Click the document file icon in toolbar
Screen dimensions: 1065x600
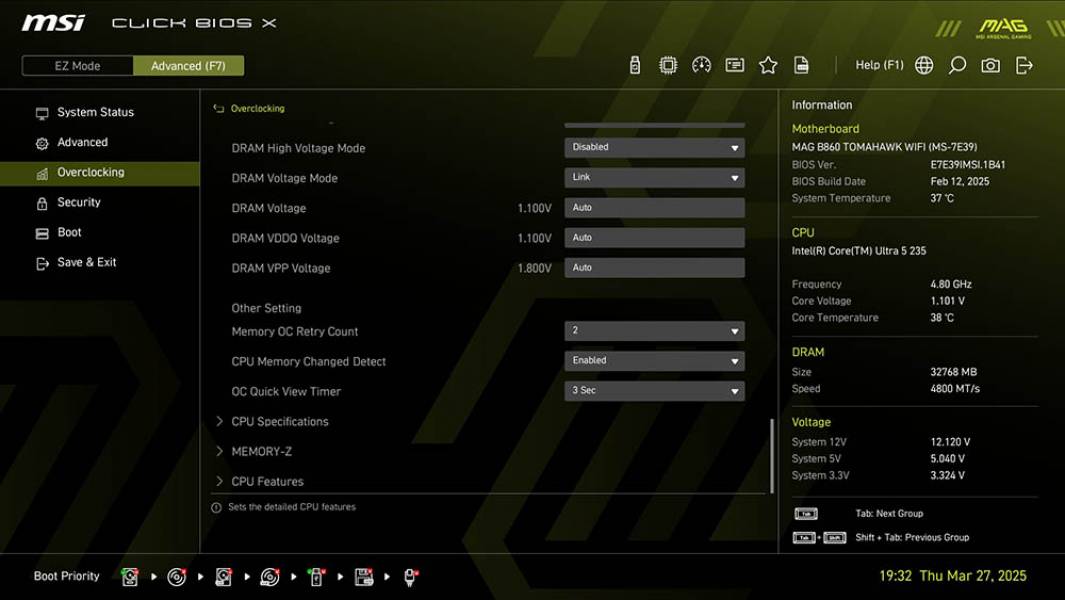pyautogui.click(x=801, y=65)
